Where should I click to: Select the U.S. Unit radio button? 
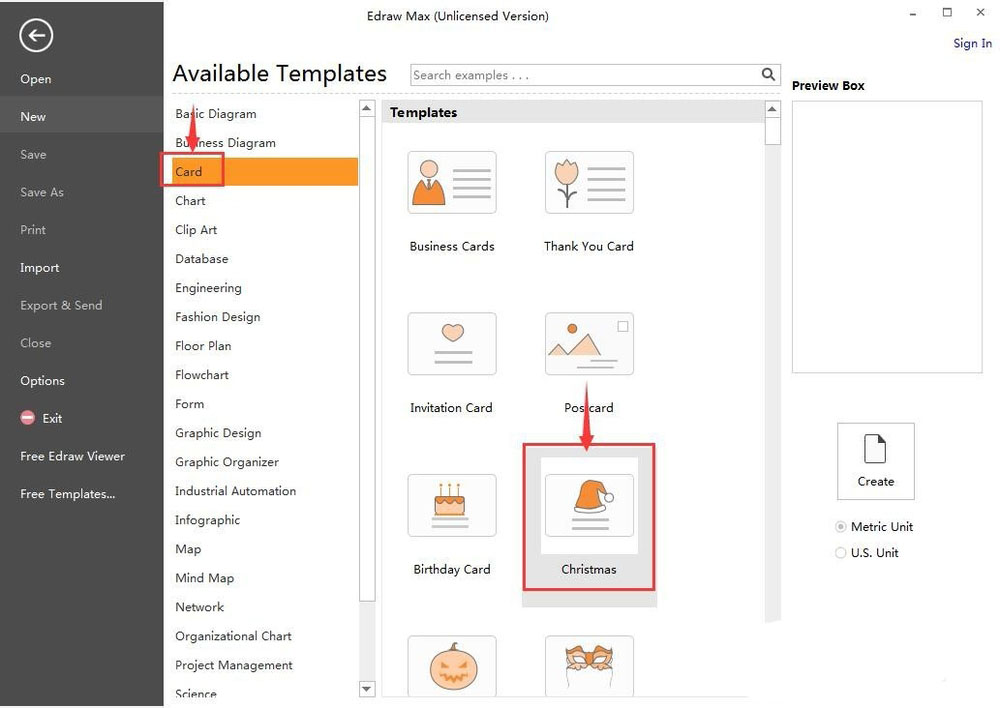[x=841, y=553]
